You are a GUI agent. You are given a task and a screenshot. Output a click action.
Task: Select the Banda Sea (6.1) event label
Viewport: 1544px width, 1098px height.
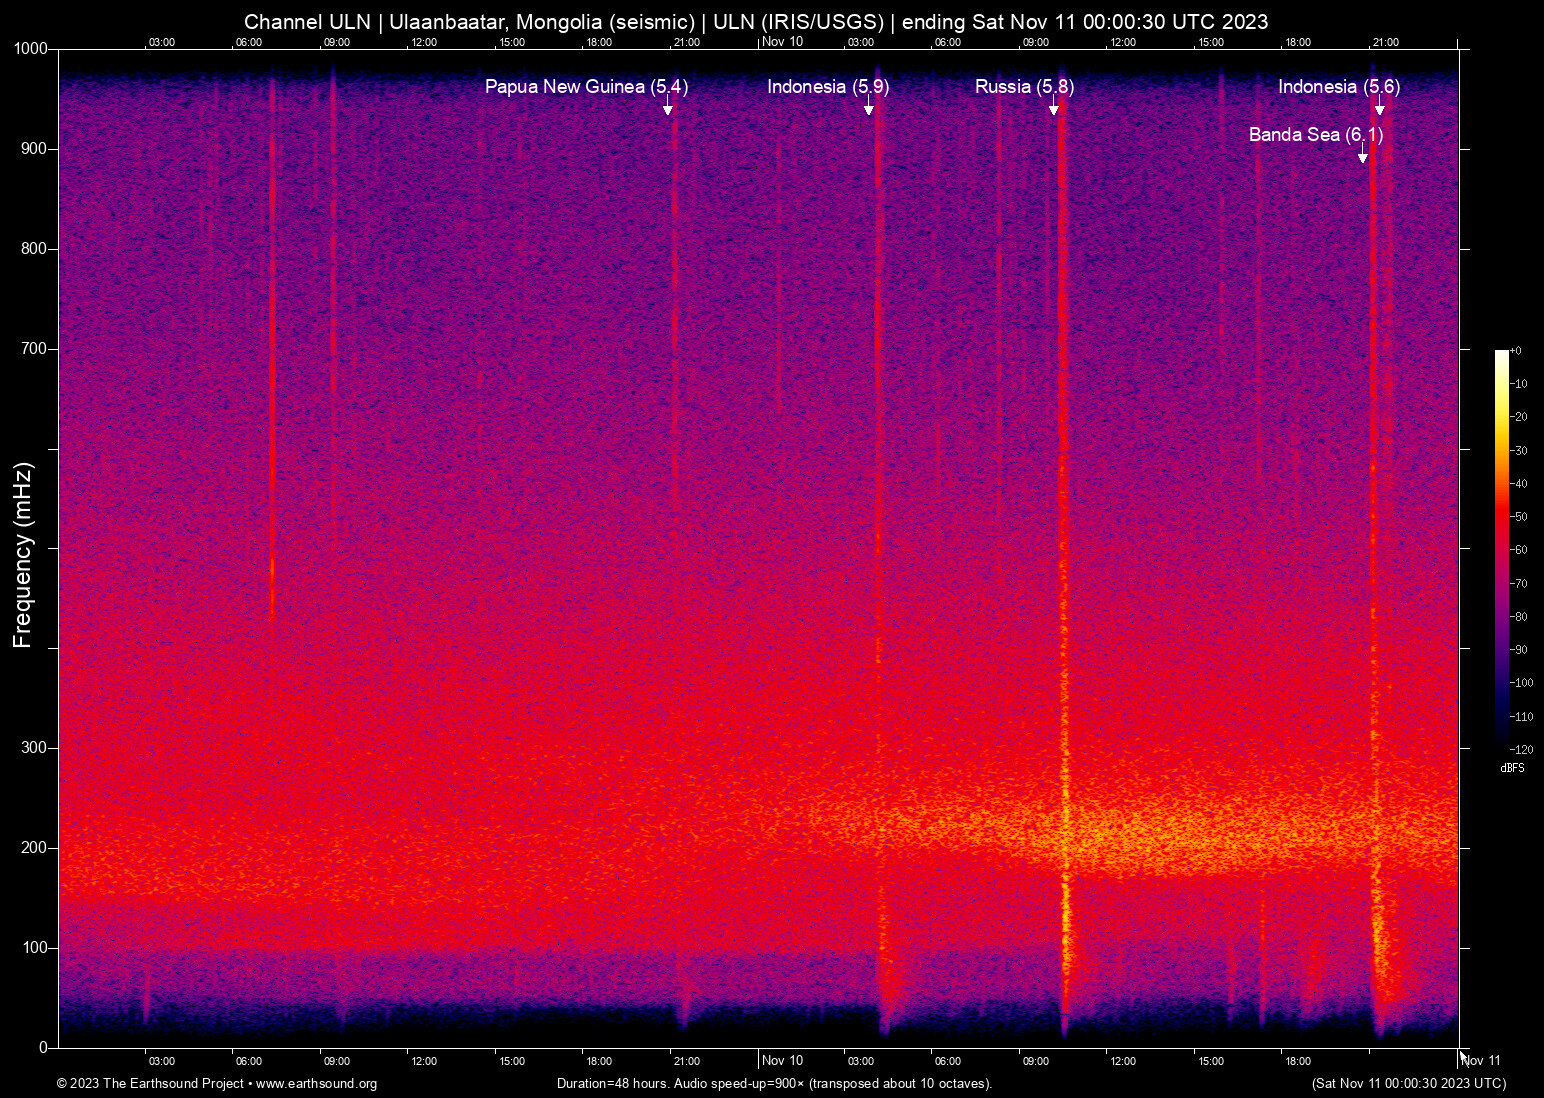point(1315,134)
